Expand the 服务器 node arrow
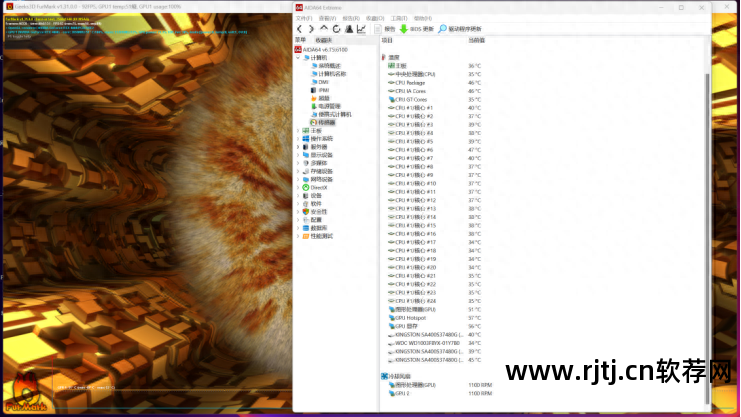 coord(298,147)
